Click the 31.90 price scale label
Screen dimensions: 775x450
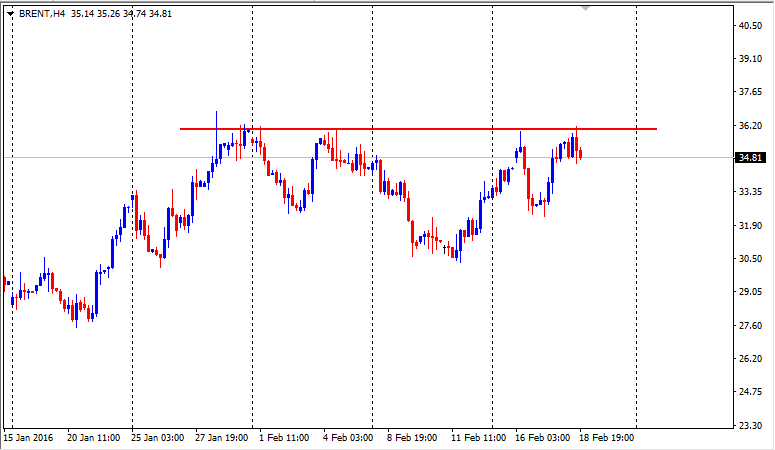750,225
